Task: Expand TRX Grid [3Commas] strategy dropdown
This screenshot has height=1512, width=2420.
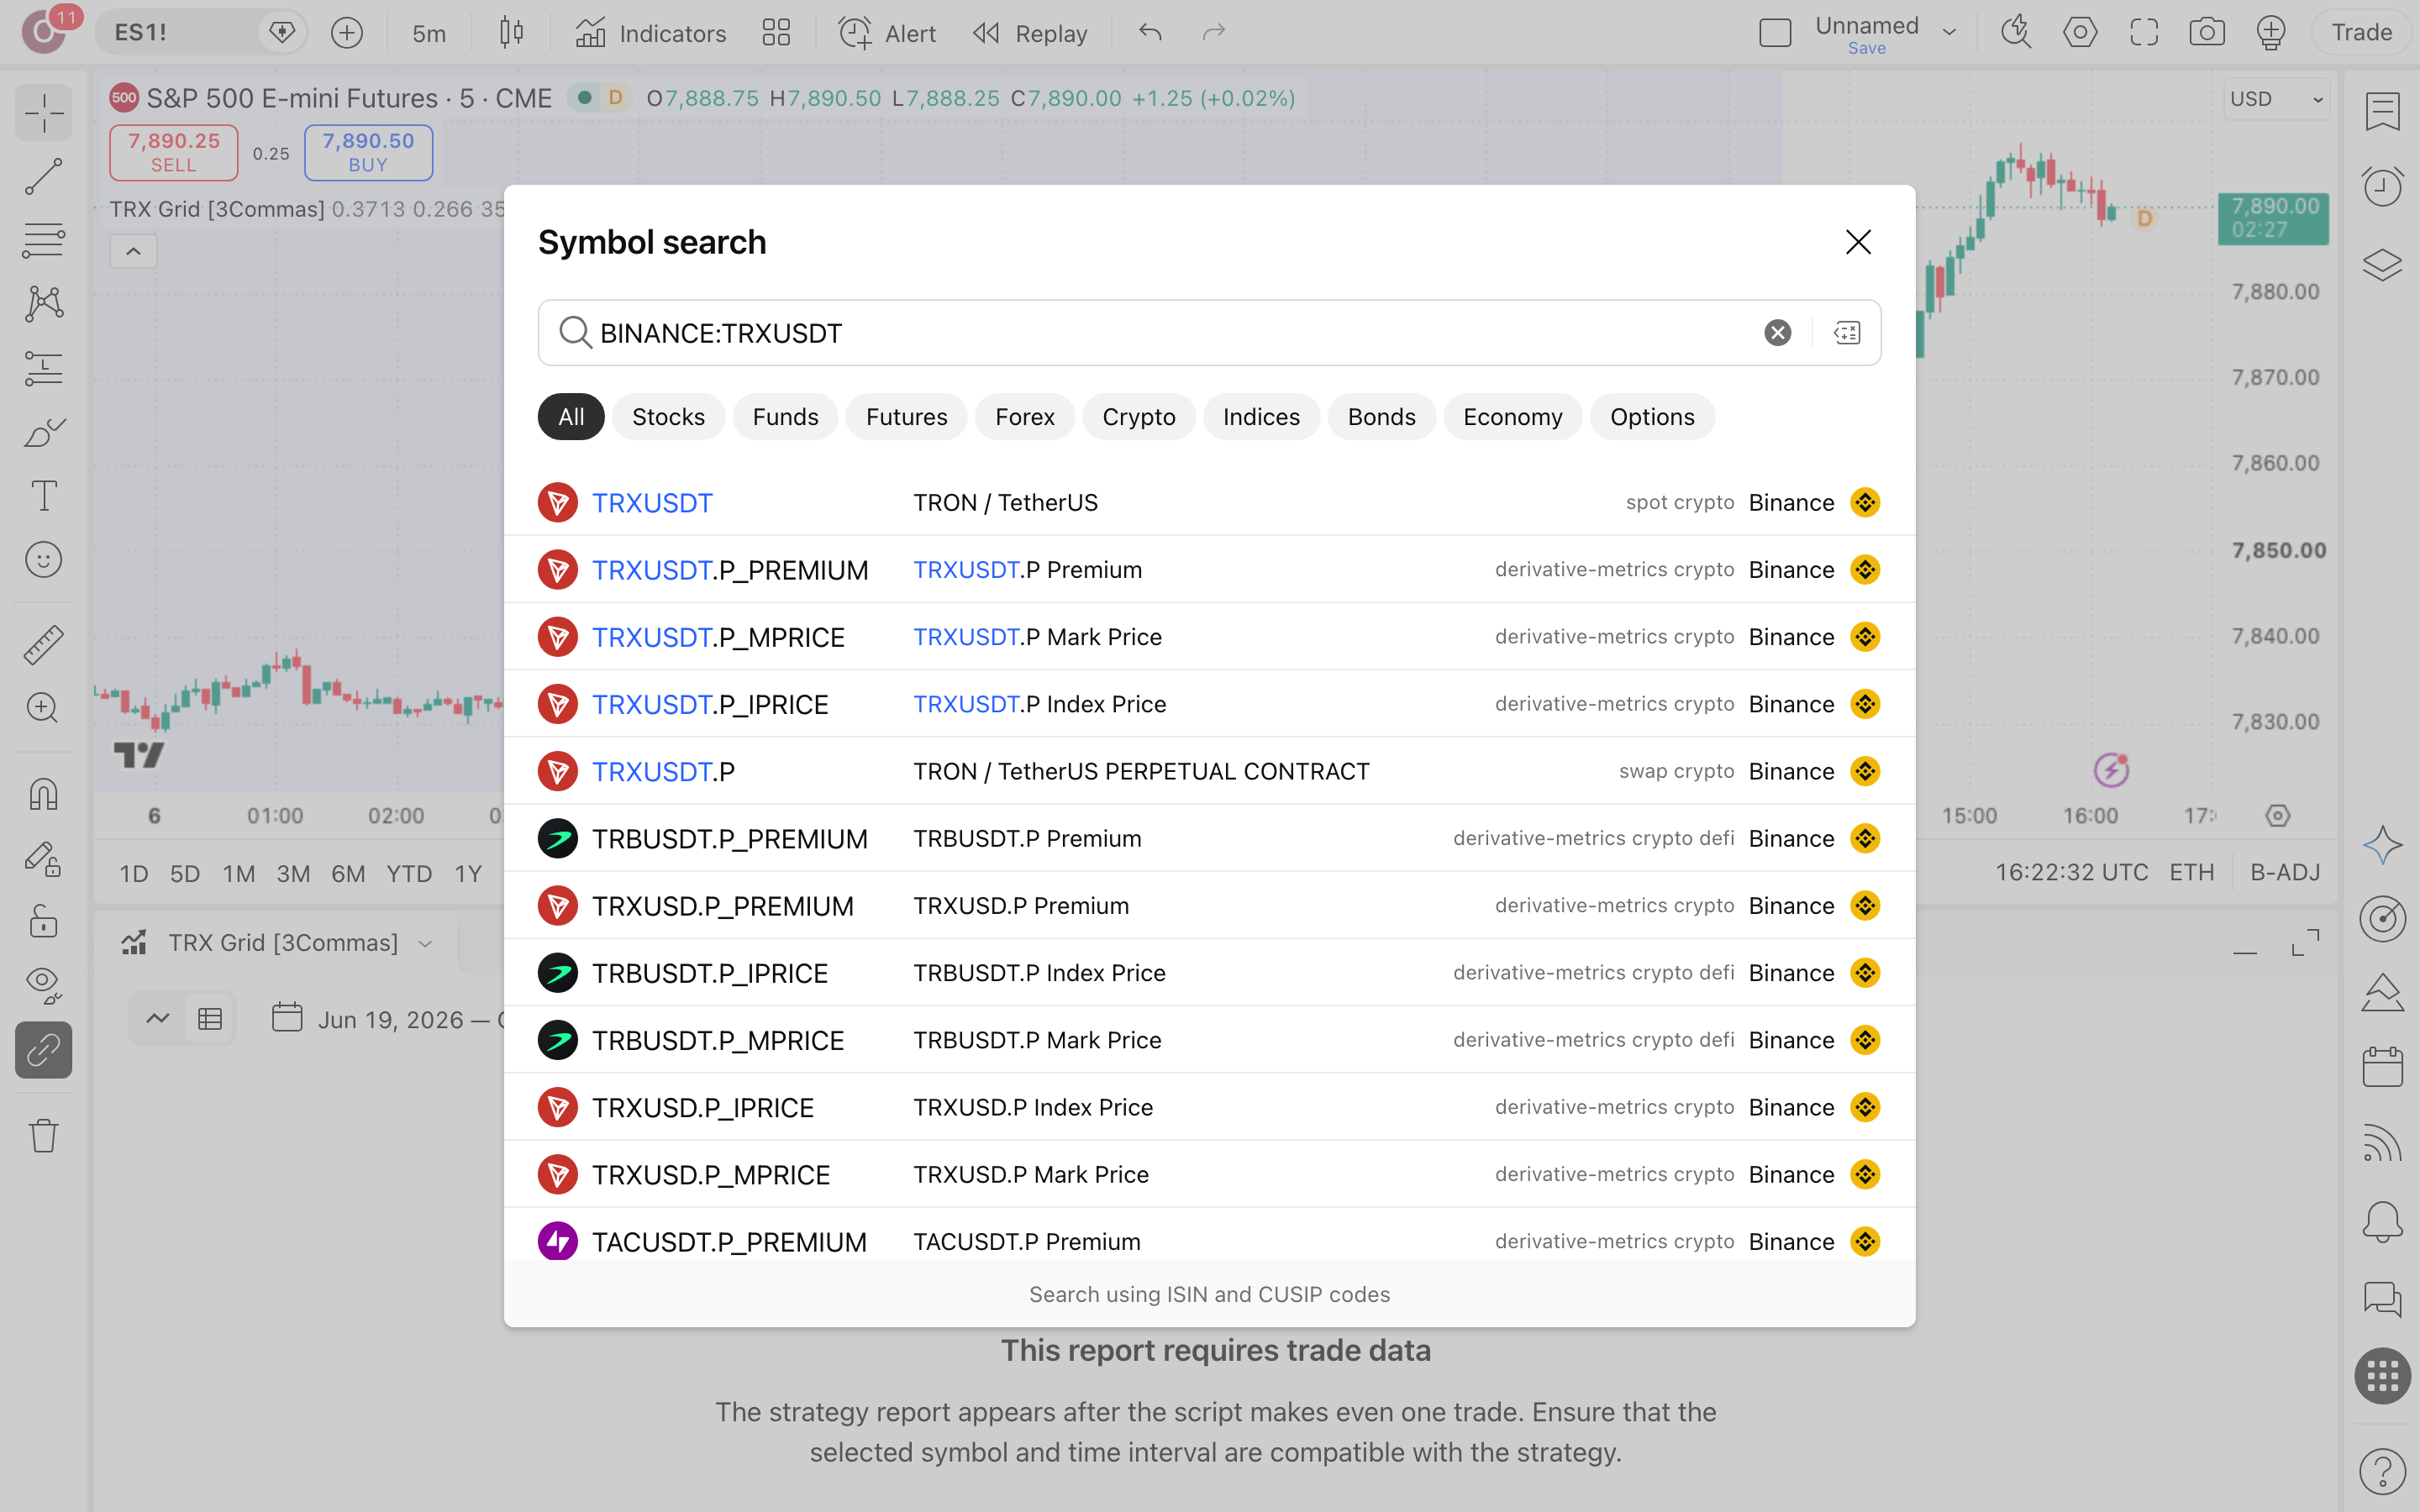Action: click(425, 943)
